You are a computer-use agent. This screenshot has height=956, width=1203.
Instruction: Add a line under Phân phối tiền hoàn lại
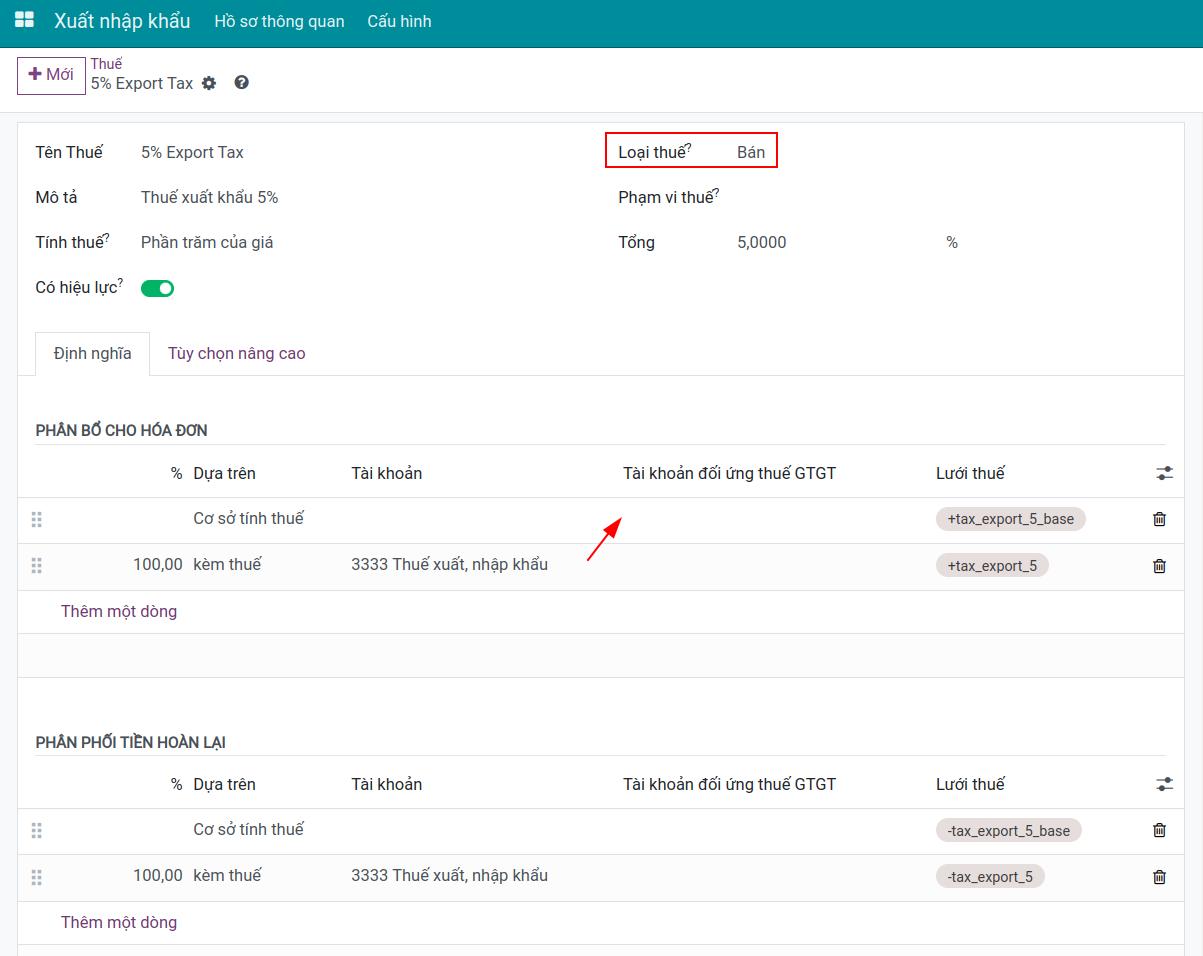point(119,922)
